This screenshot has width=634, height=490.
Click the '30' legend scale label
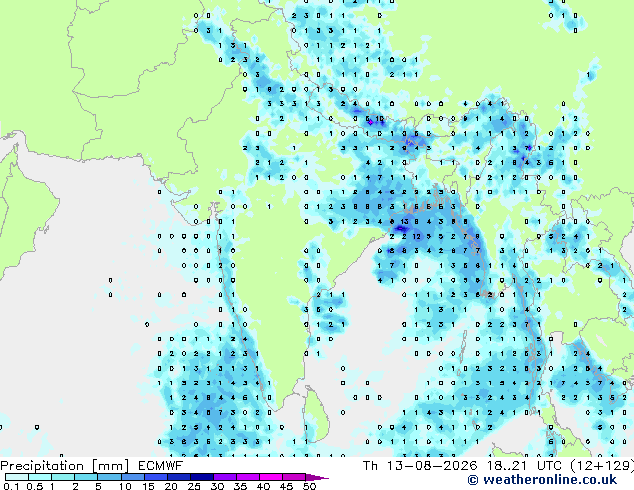point(217,486)
